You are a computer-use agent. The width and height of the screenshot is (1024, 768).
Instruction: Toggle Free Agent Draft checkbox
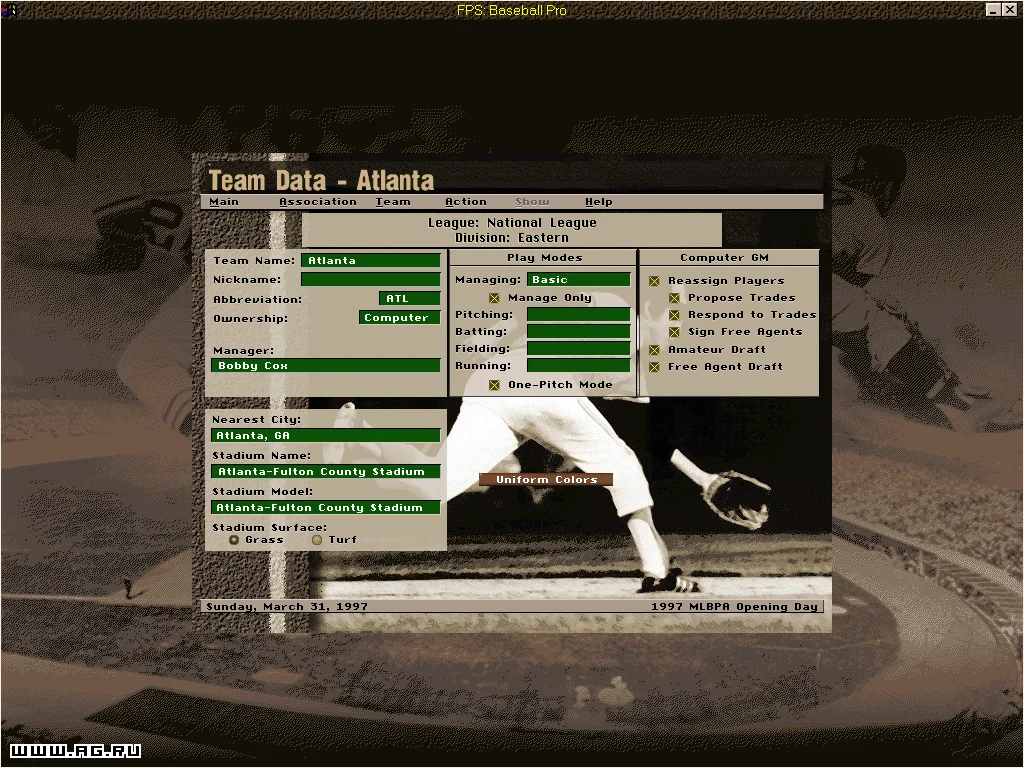654,367
